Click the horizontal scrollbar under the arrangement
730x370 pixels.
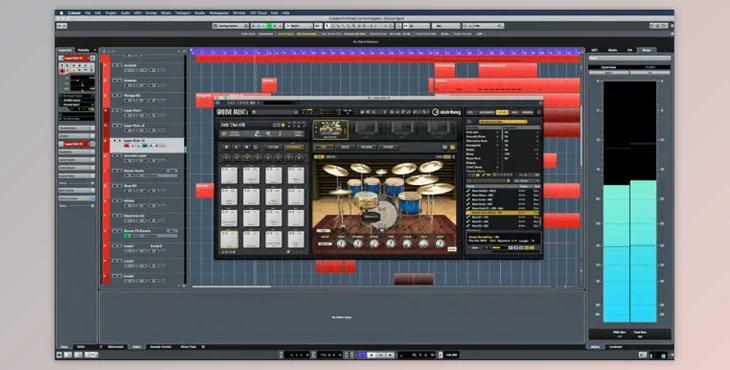[231, 286]
